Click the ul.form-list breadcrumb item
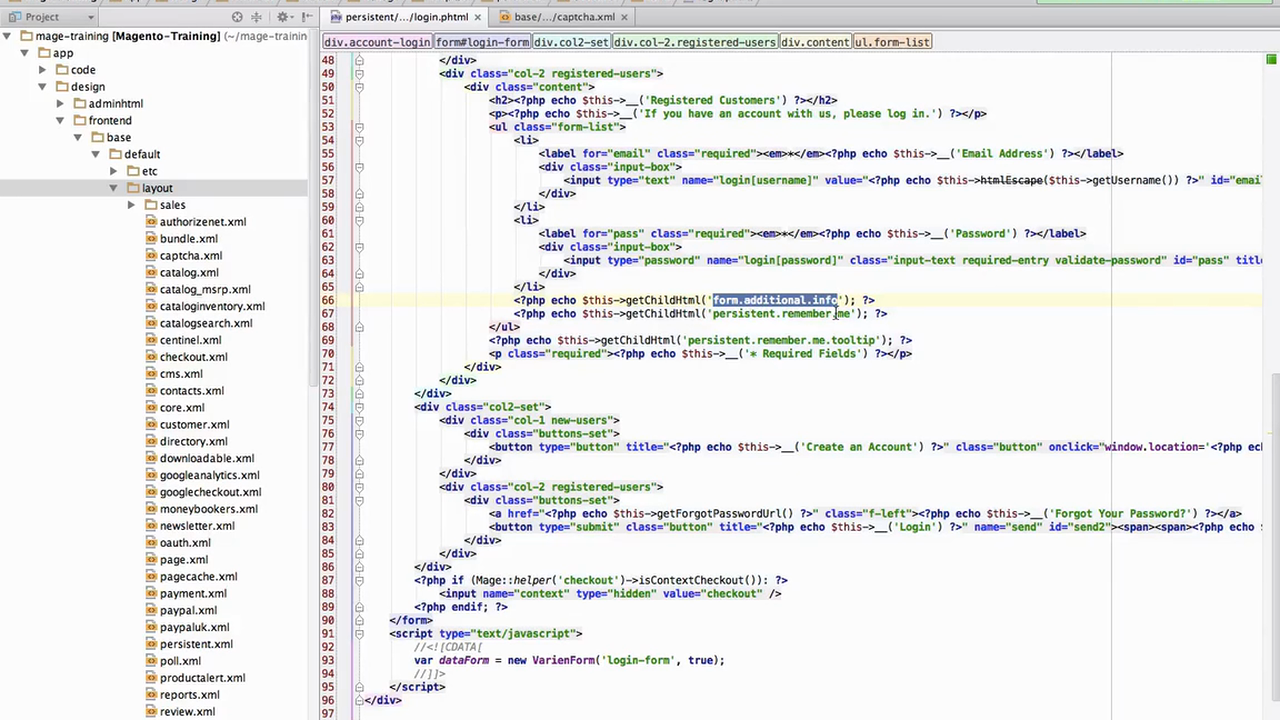 pos(891,42)
